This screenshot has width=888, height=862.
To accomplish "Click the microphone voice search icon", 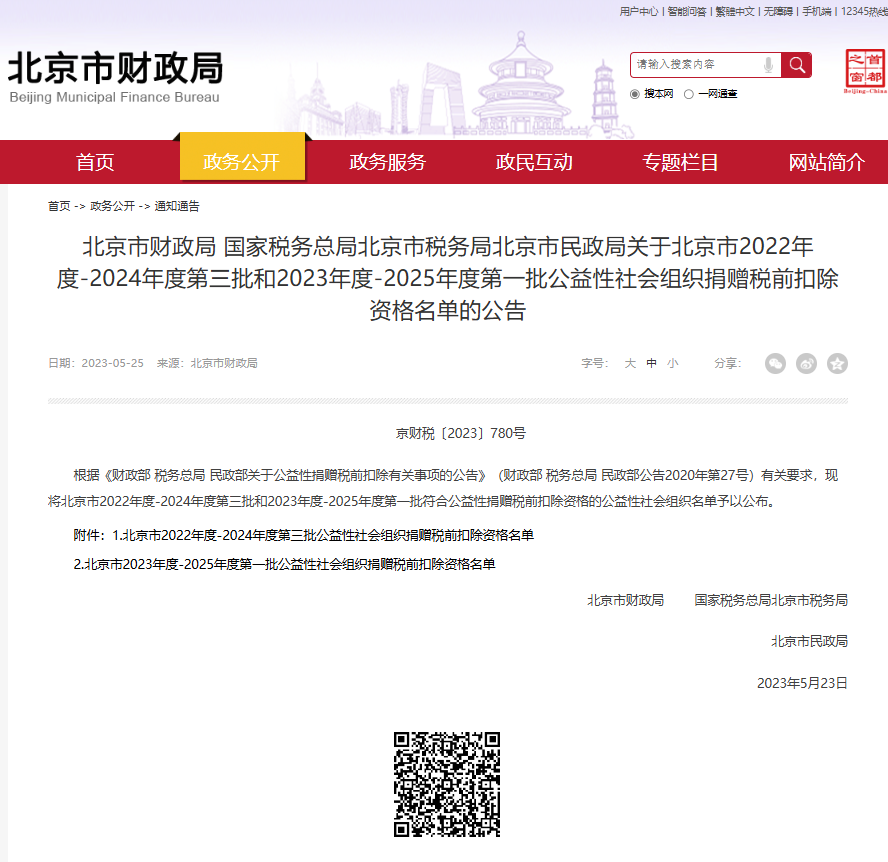I will point(768,65).
